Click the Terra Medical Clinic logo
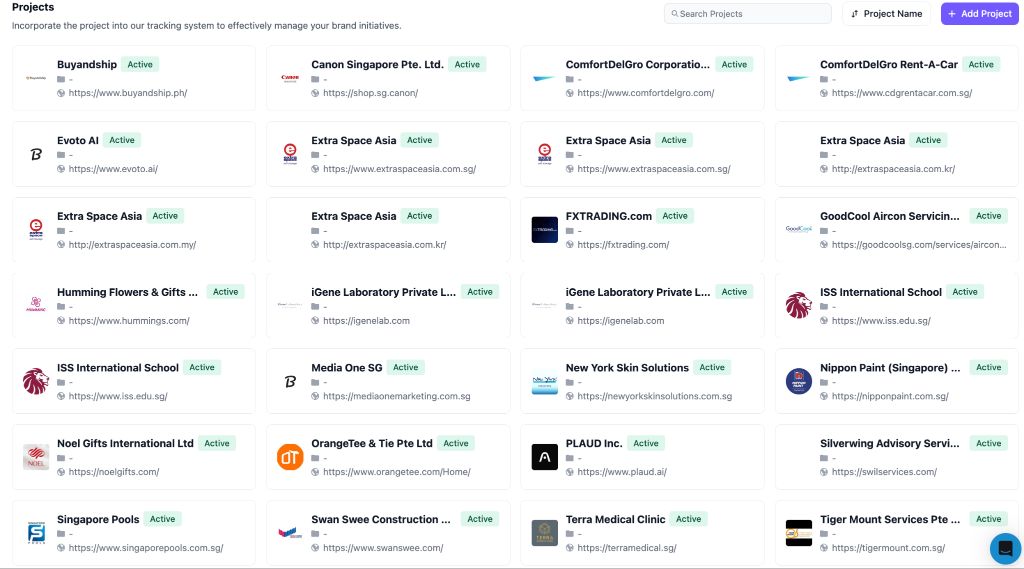The width and height of the screenshot is (1024, 569). [x=545, y=533]
